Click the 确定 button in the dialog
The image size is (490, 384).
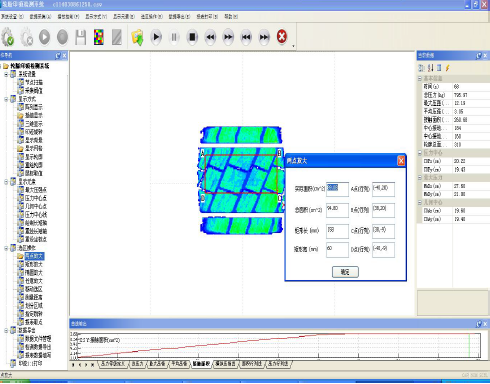345,272
